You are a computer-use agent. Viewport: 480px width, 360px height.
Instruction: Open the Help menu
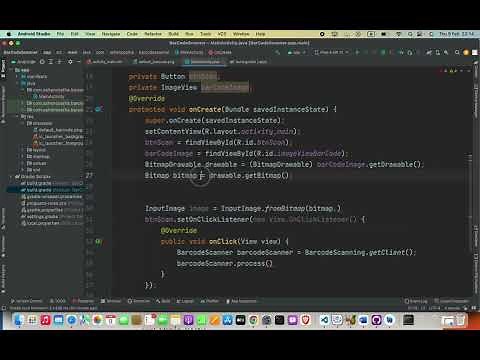coord(260,34)
